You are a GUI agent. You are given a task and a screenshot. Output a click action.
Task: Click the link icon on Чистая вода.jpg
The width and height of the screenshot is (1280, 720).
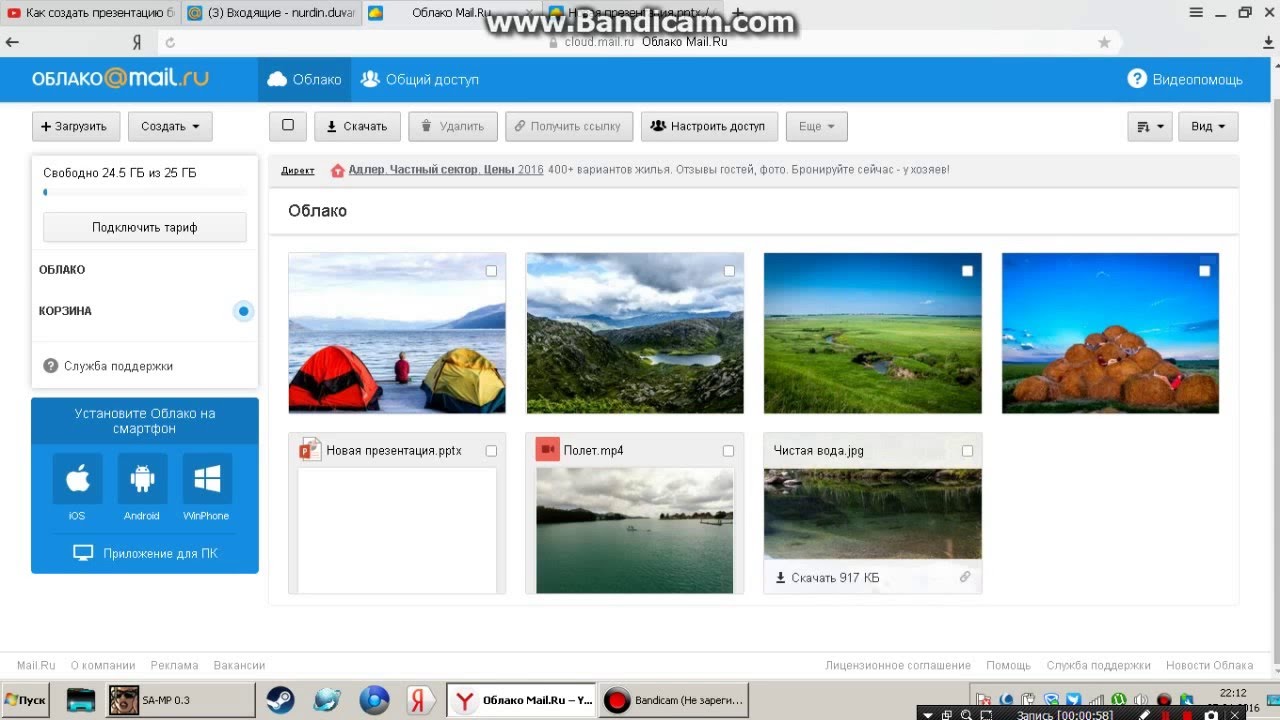[x=965, y=577]
